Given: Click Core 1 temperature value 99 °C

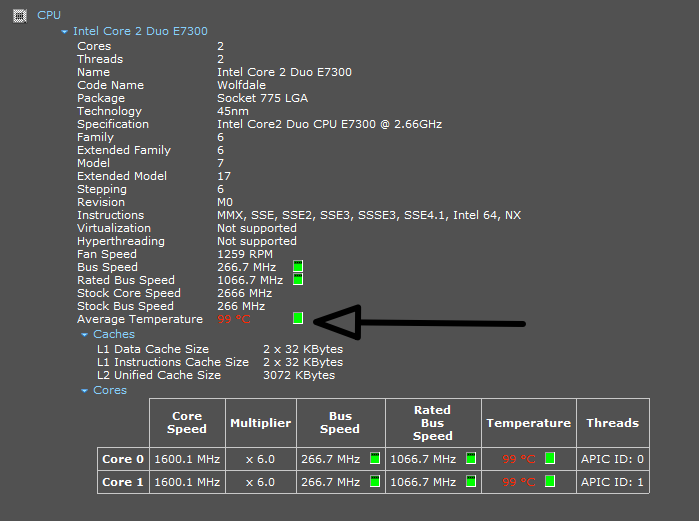Looking at the screenshot, I should point(519,483).
